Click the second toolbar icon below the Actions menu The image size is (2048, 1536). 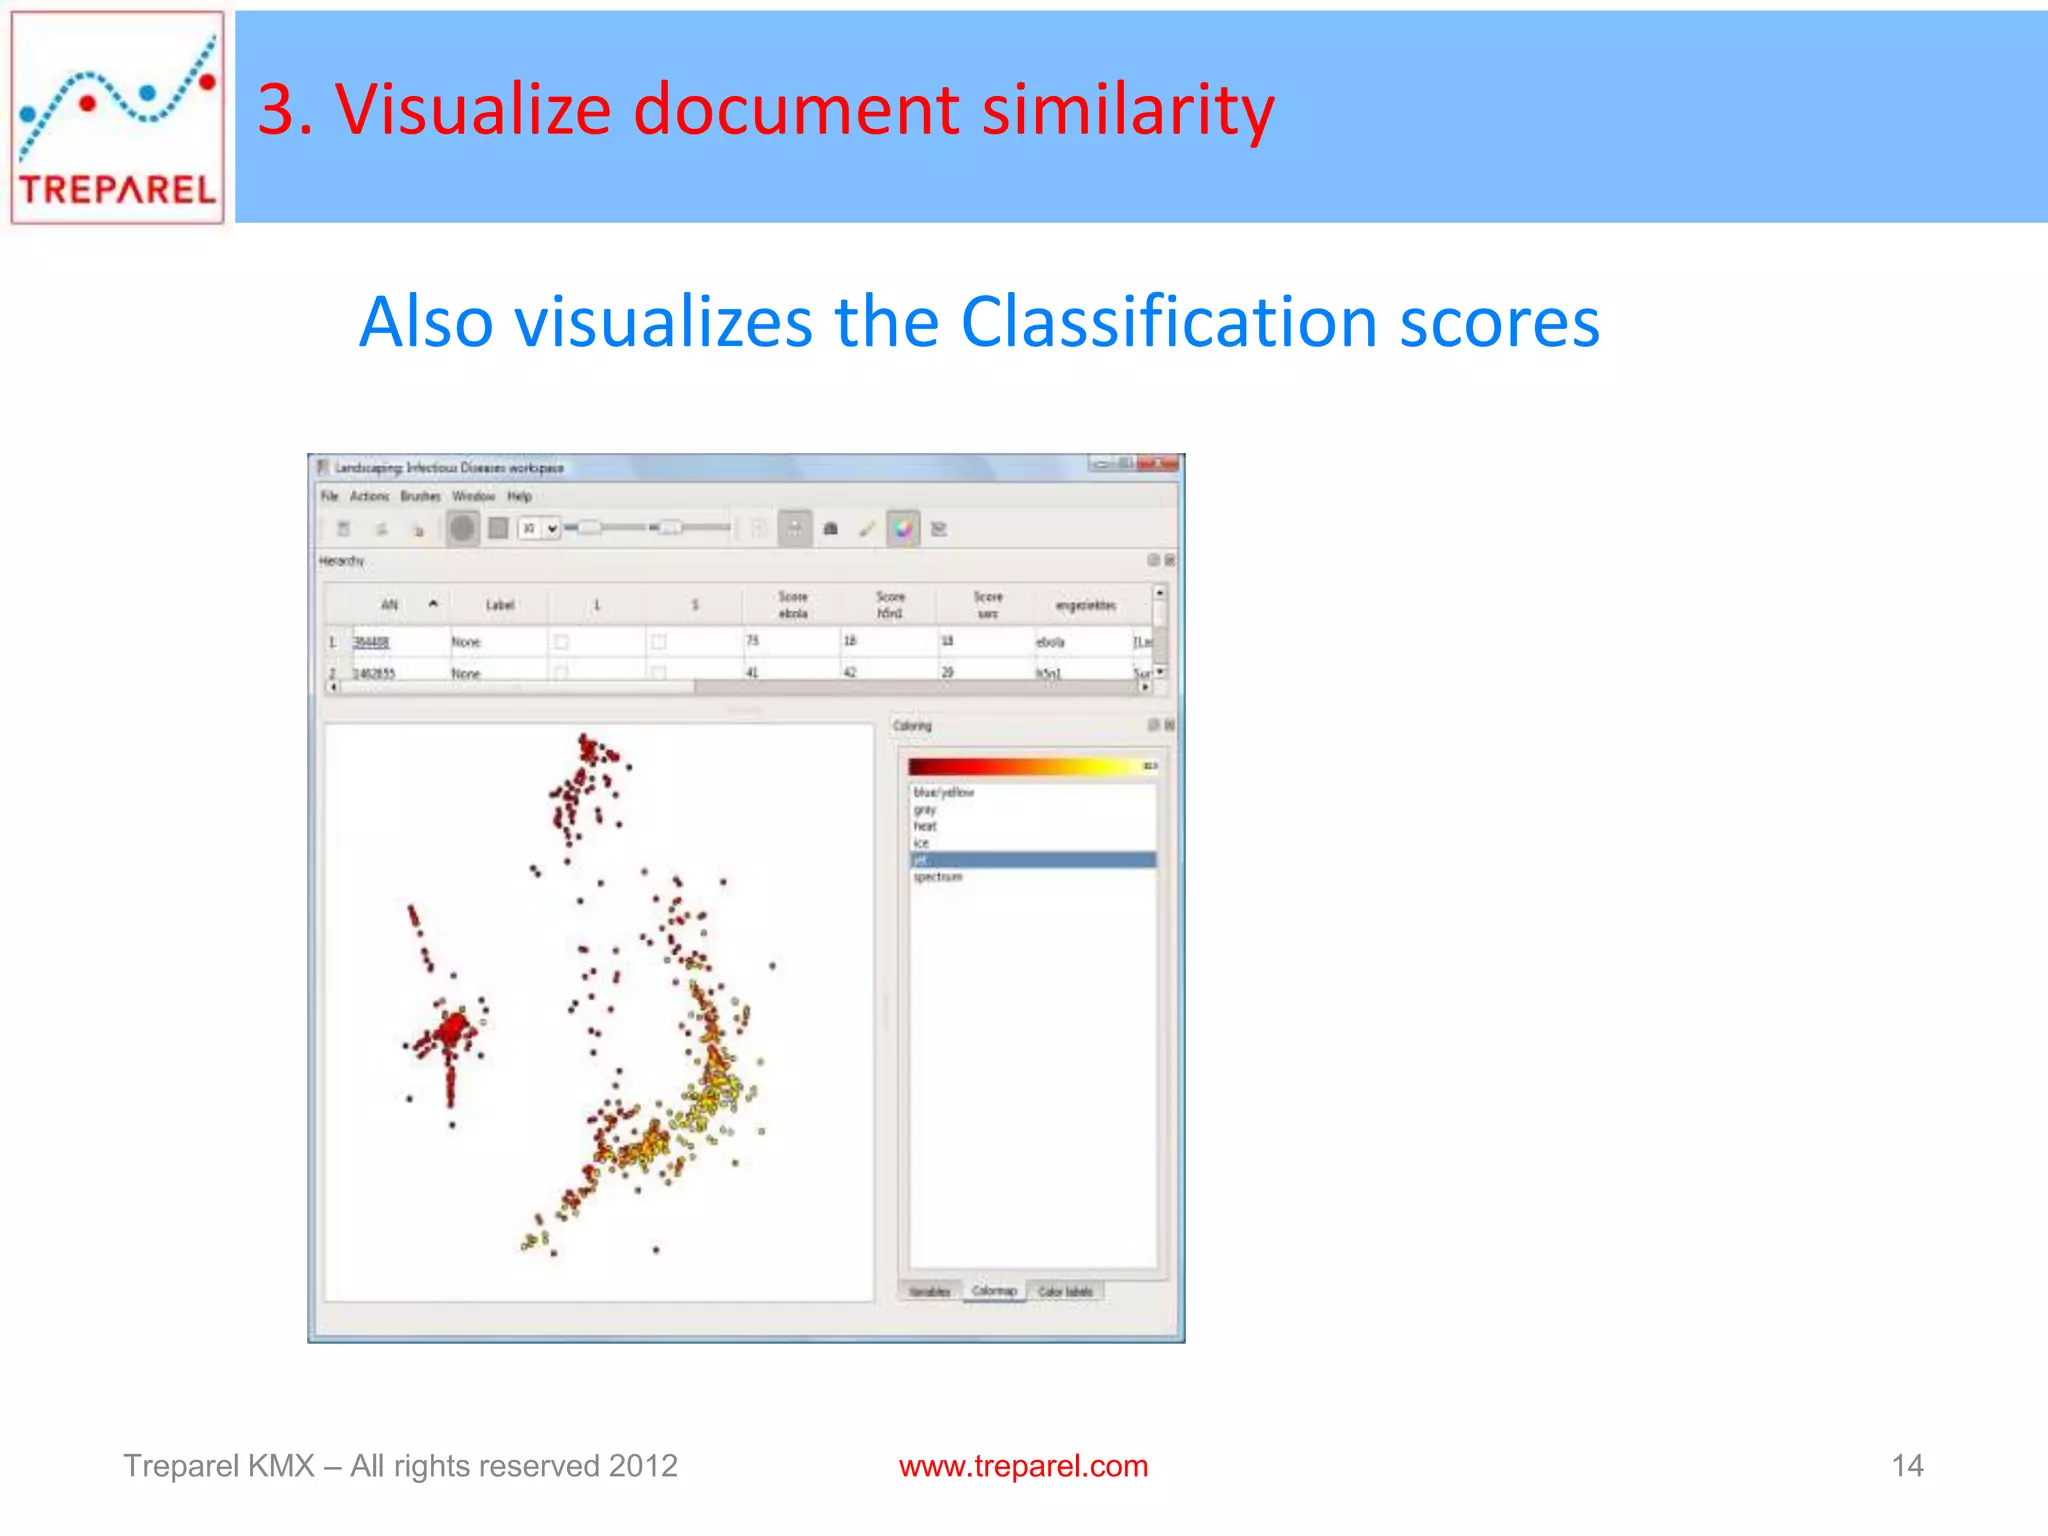[x=381, y=529]
